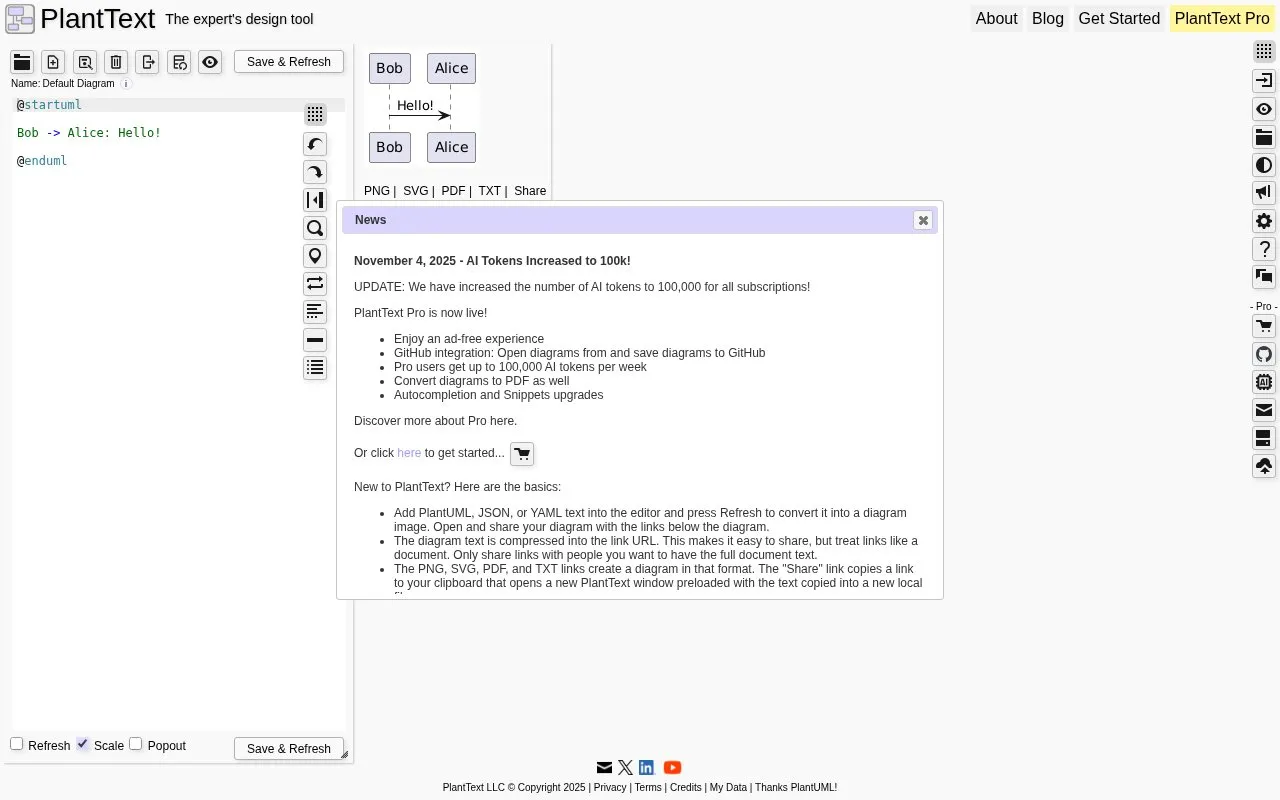Close the News dialog
Screen dimensions: 1280x800
click(x=923, y=220)
